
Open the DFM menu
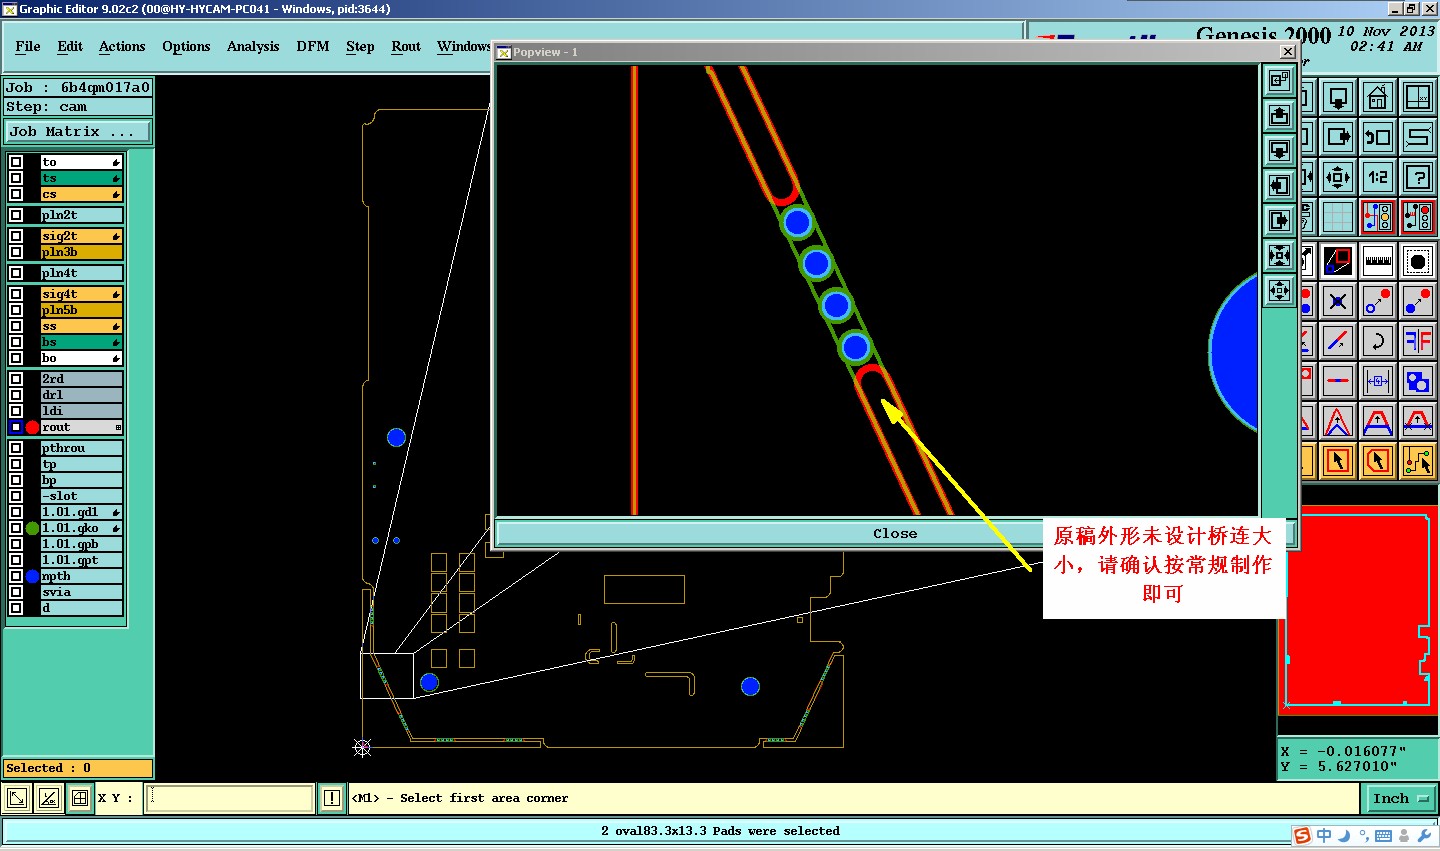[313, 46]
